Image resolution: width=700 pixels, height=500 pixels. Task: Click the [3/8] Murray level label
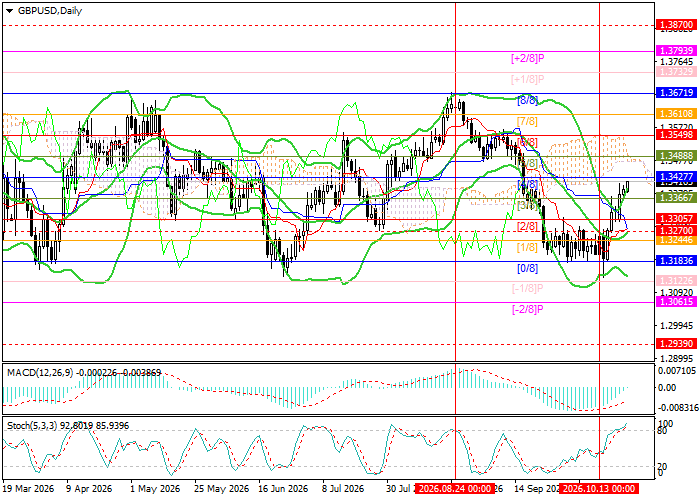click(x=527, y=205)
